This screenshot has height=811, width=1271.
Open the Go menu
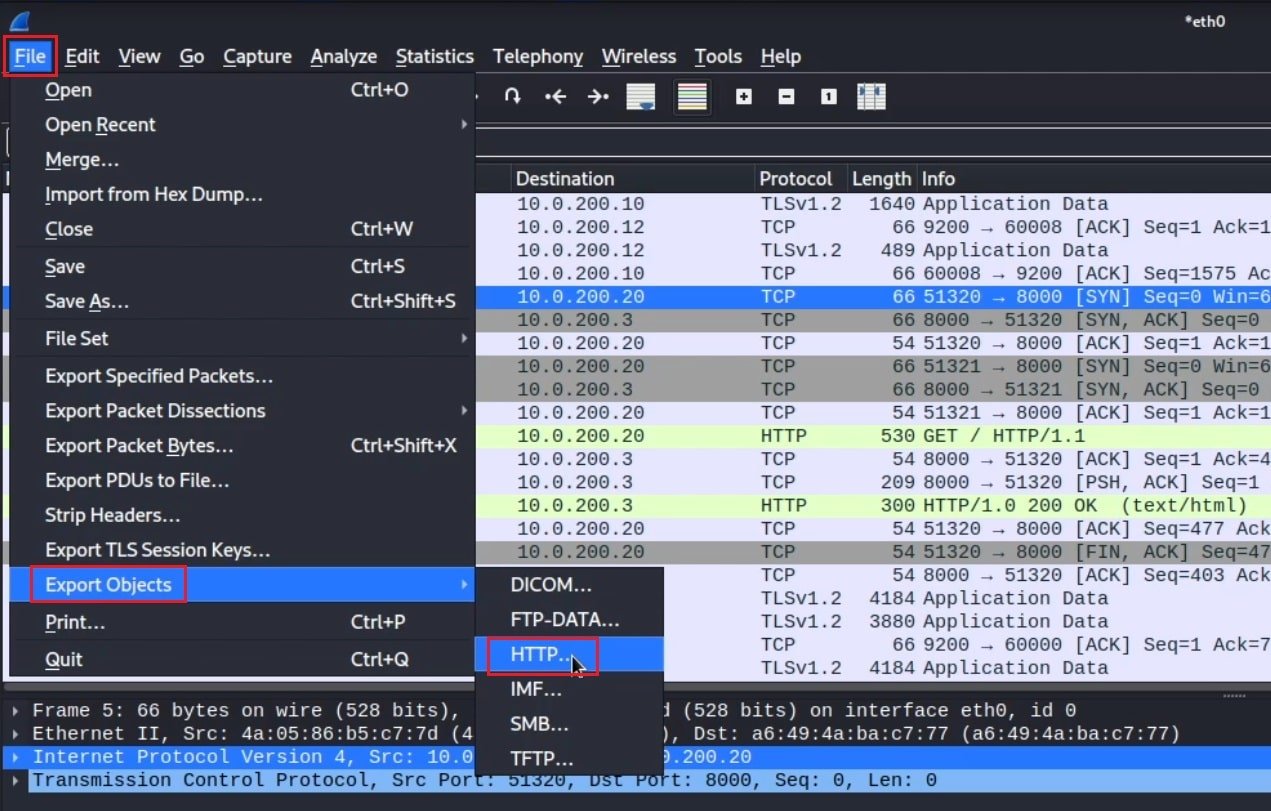[x=192, y=57]
